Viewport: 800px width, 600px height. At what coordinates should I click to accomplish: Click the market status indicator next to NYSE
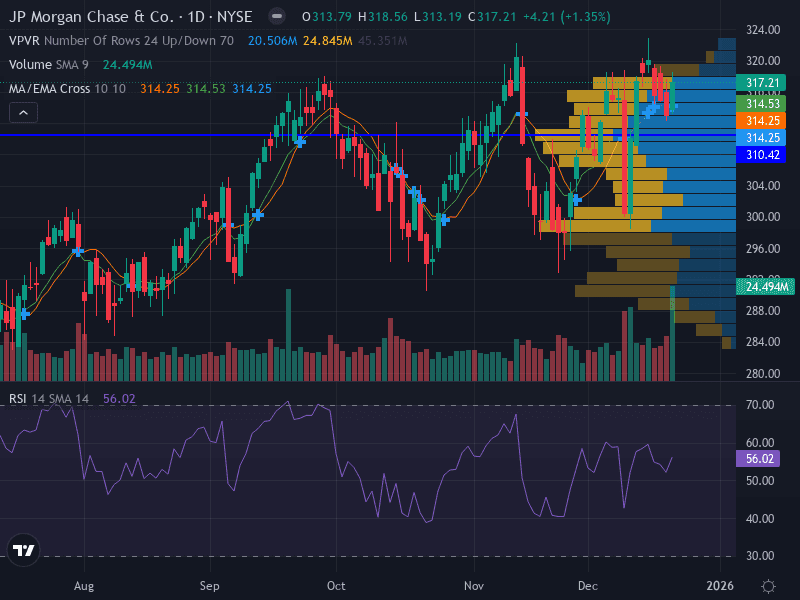coord(277,16)
